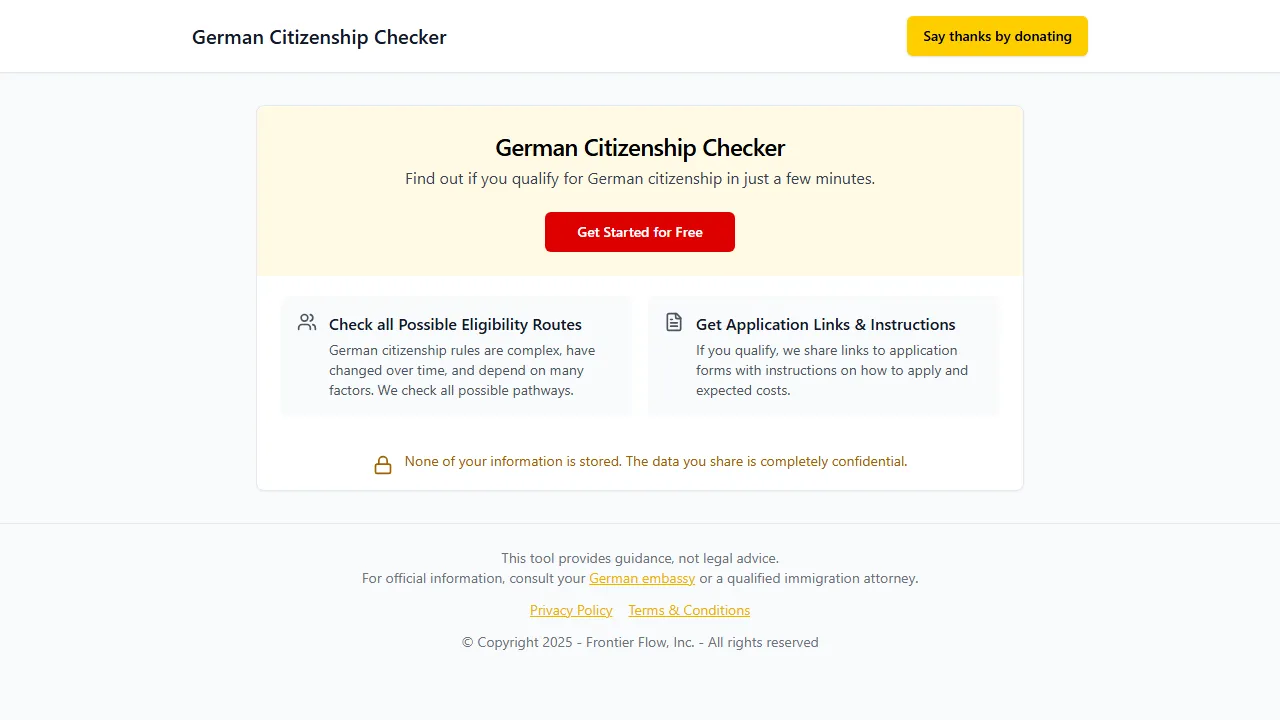The image size is (1280, 720).
Task: Select the 'Check all Possible Eligibility Routes' card
Action: (456, 355)
